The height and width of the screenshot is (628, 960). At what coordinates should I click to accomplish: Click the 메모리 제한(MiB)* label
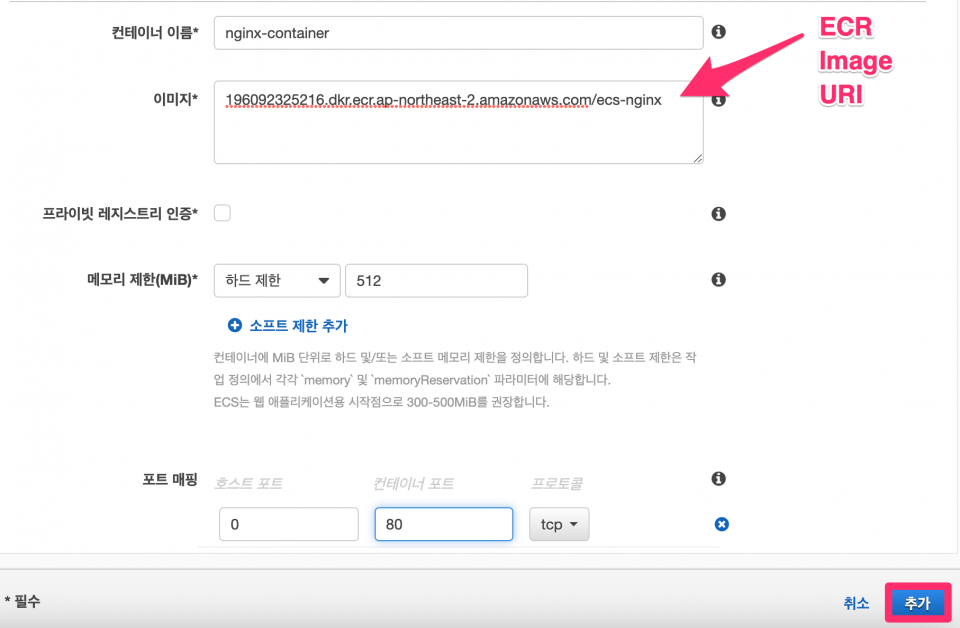(143, 280)
